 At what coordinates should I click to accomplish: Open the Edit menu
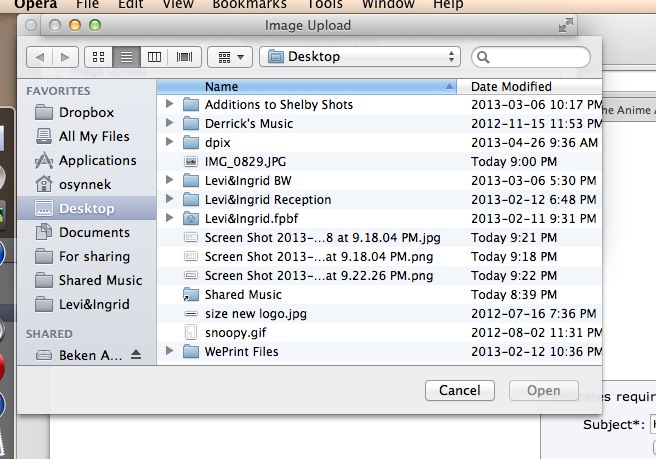point(131,5)
